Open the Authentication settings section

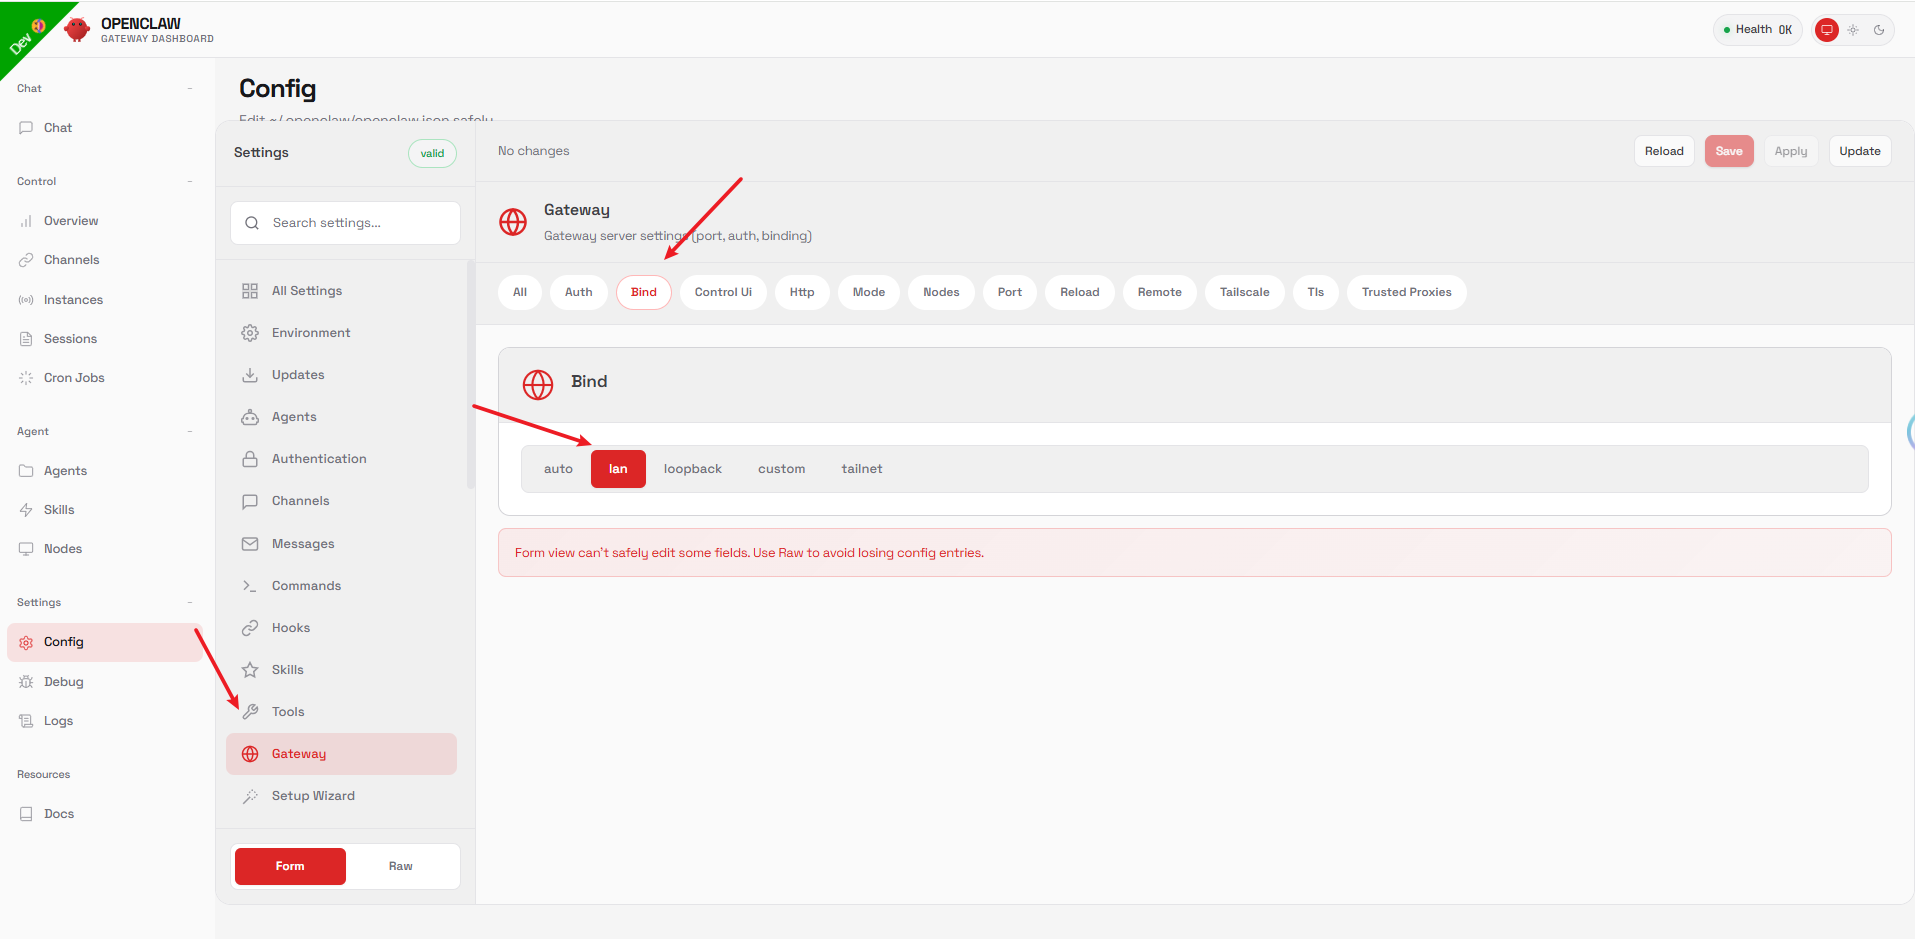coord(318,459)
